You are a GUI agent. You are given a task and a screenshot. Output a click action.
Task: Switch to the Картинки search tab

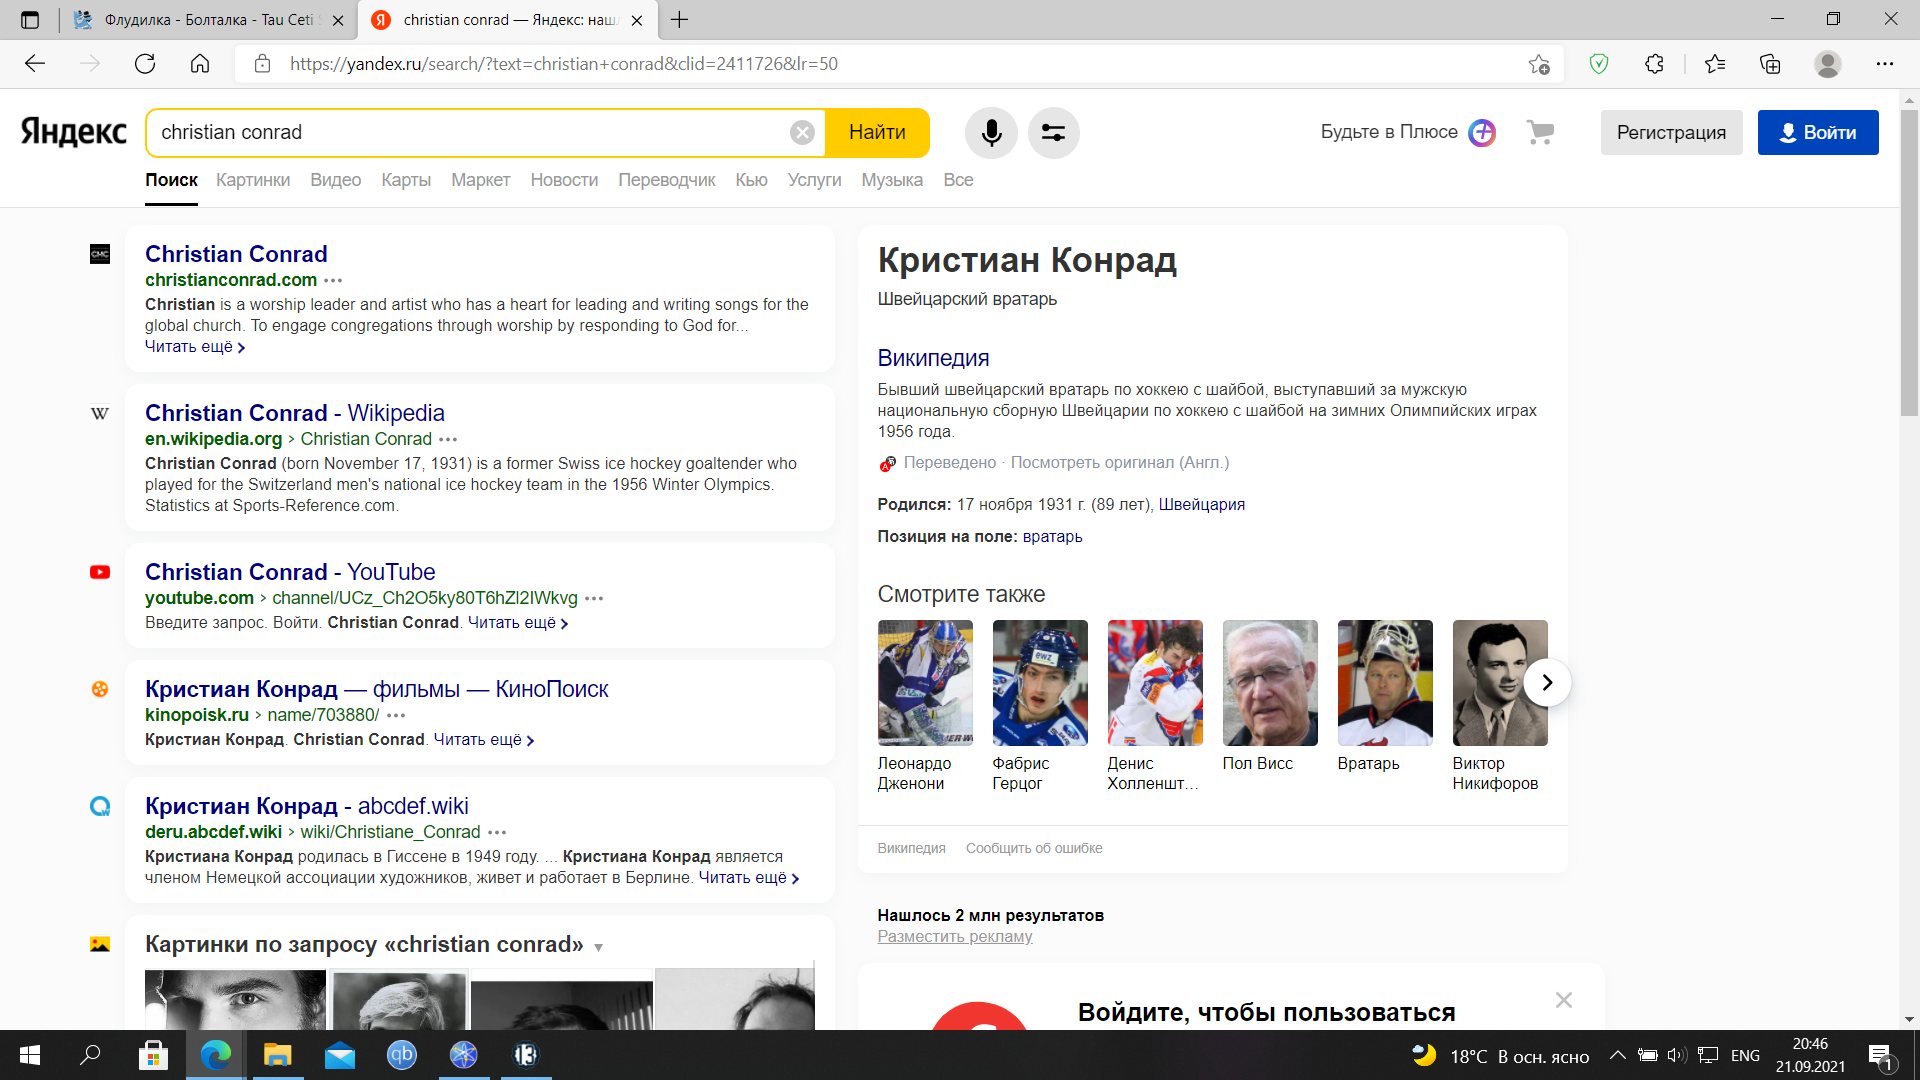253,180
